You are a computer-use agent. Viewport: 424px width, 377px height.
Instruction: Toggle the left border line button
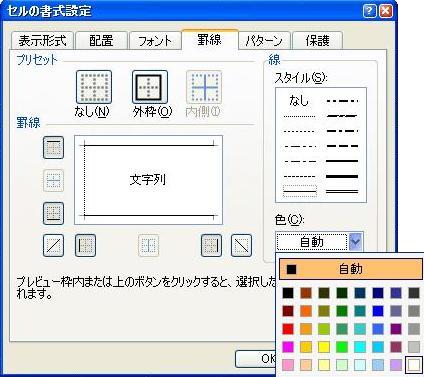(x=85, y=245)
